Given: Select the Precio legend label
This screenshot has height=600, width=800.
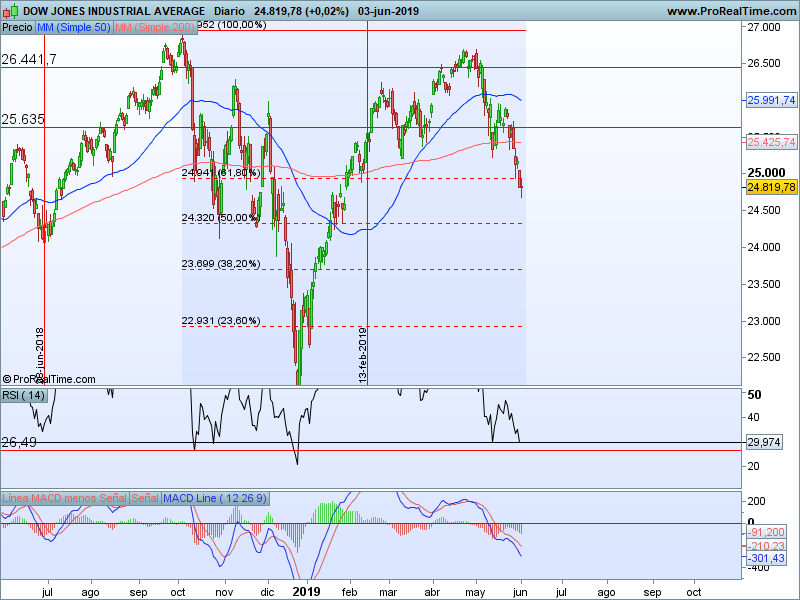Looking at the screenshot, I should pyautogui.click(x=17, y=27).
